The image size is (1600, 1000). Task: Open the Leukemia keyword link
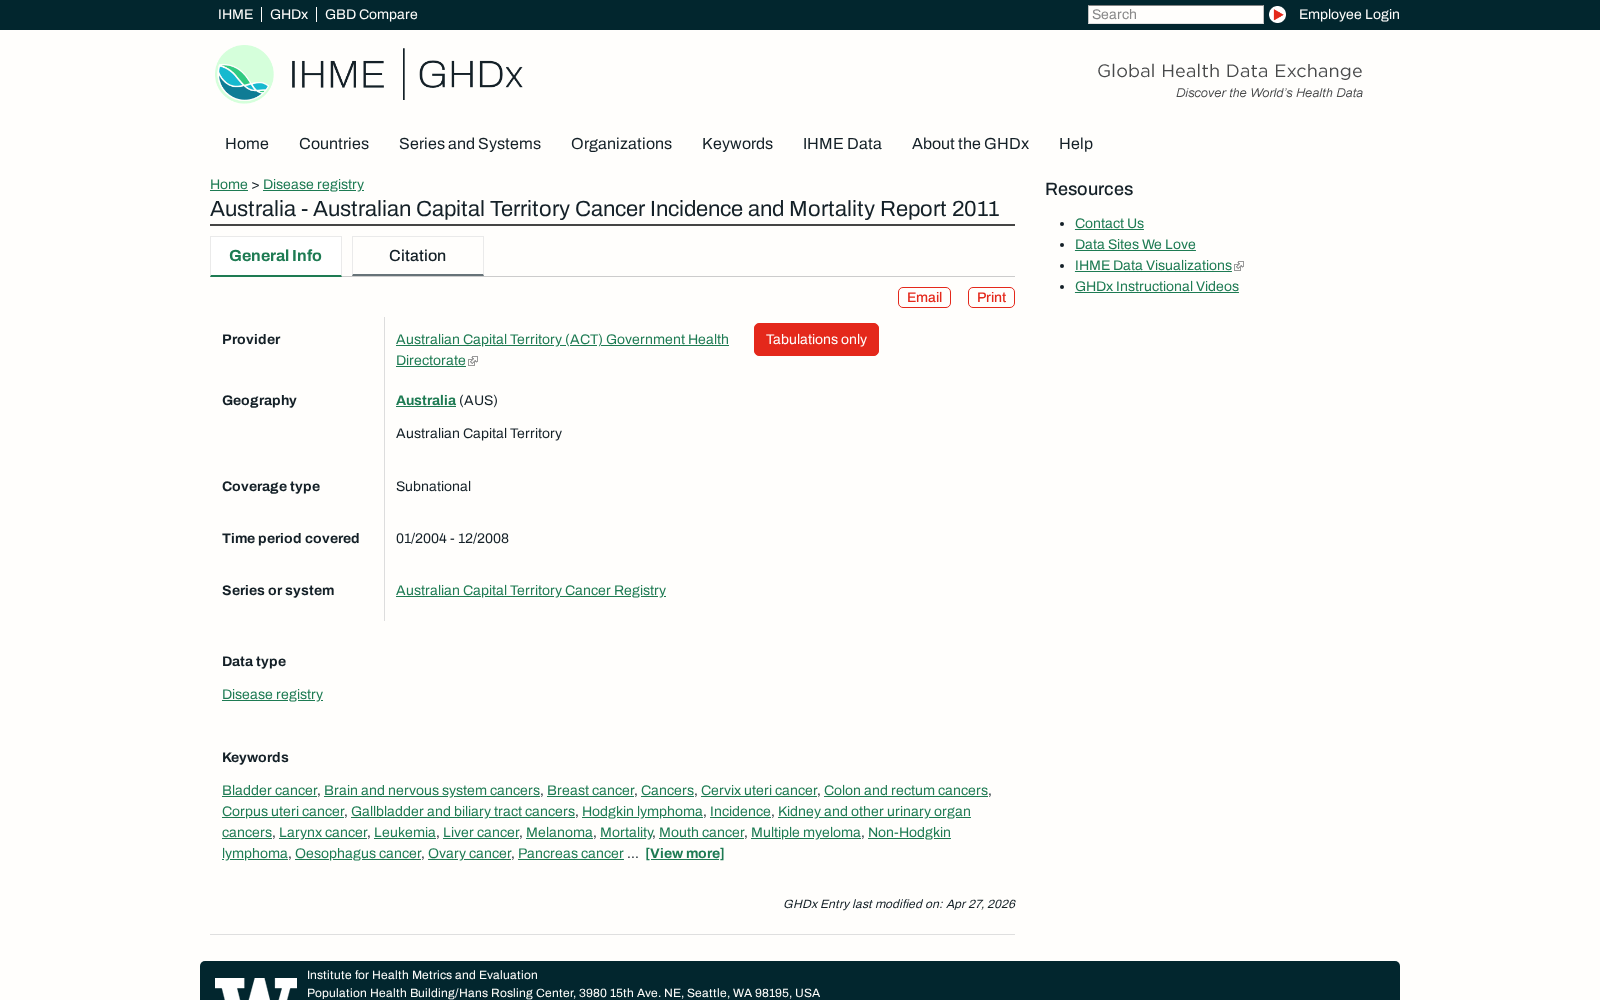405,832
